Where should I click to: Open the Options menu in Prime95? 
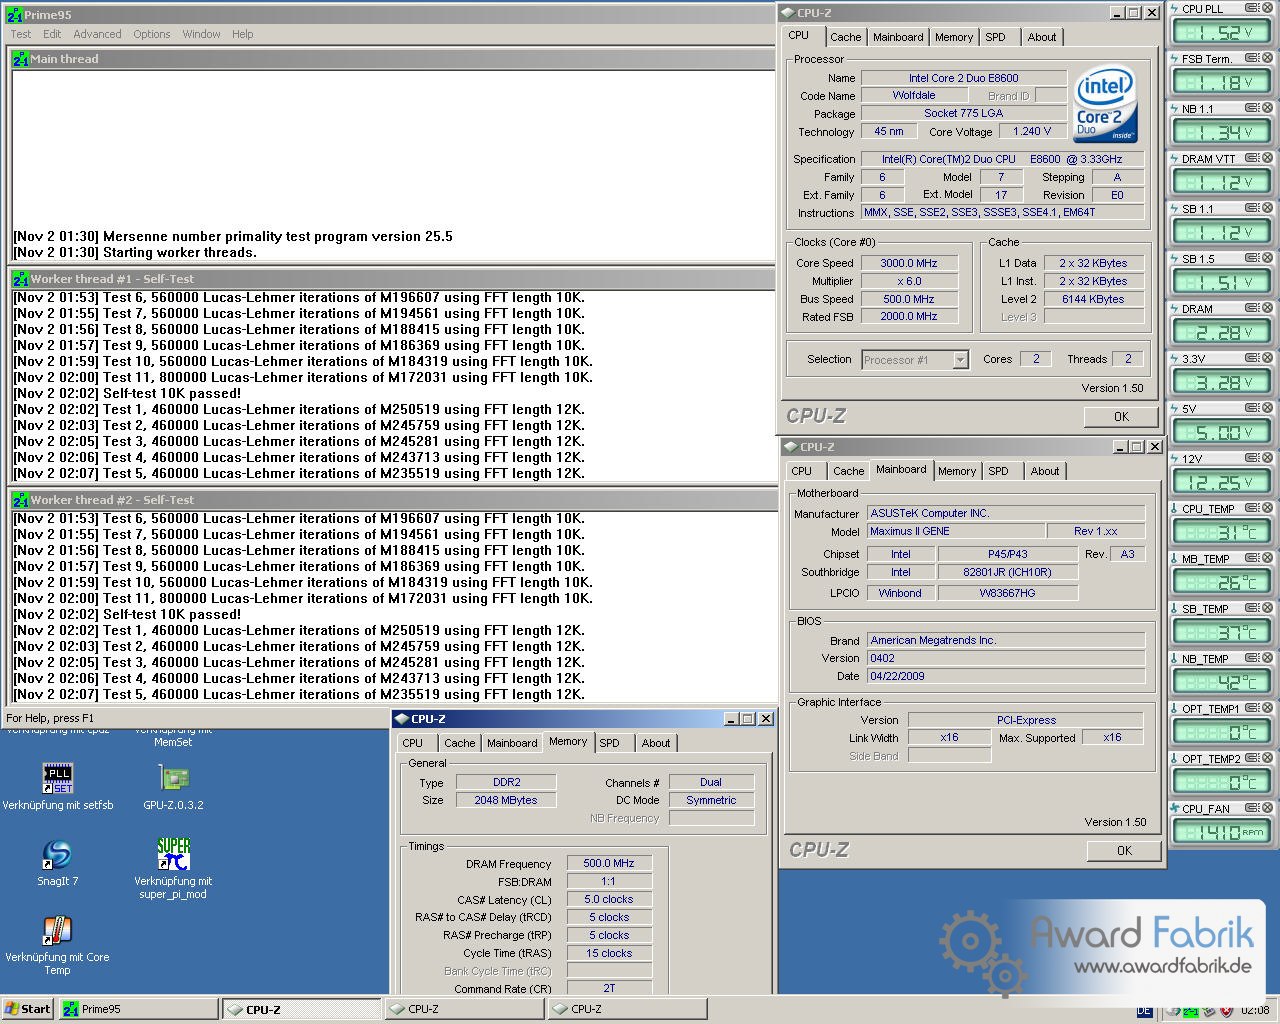point(152,34)
